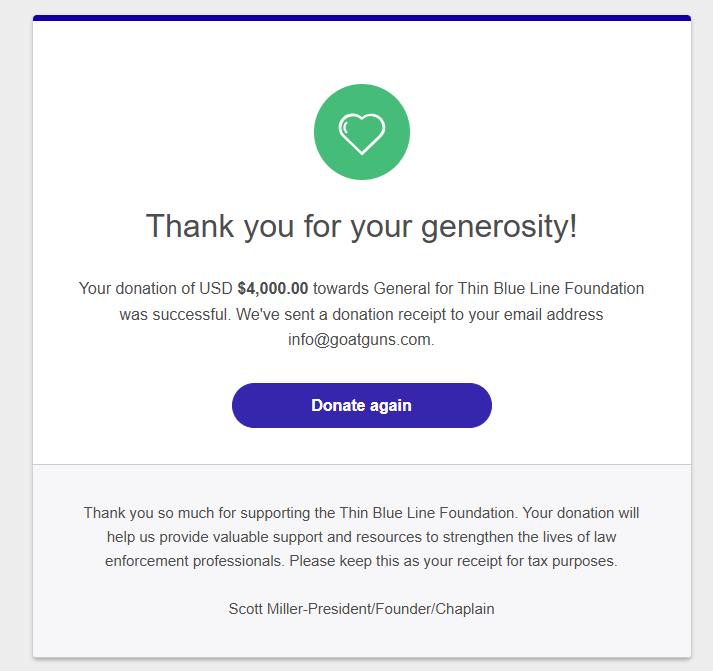Screen dimensions: 713x671
Task: Click the green heart icon
Action: tap(362, 132)
